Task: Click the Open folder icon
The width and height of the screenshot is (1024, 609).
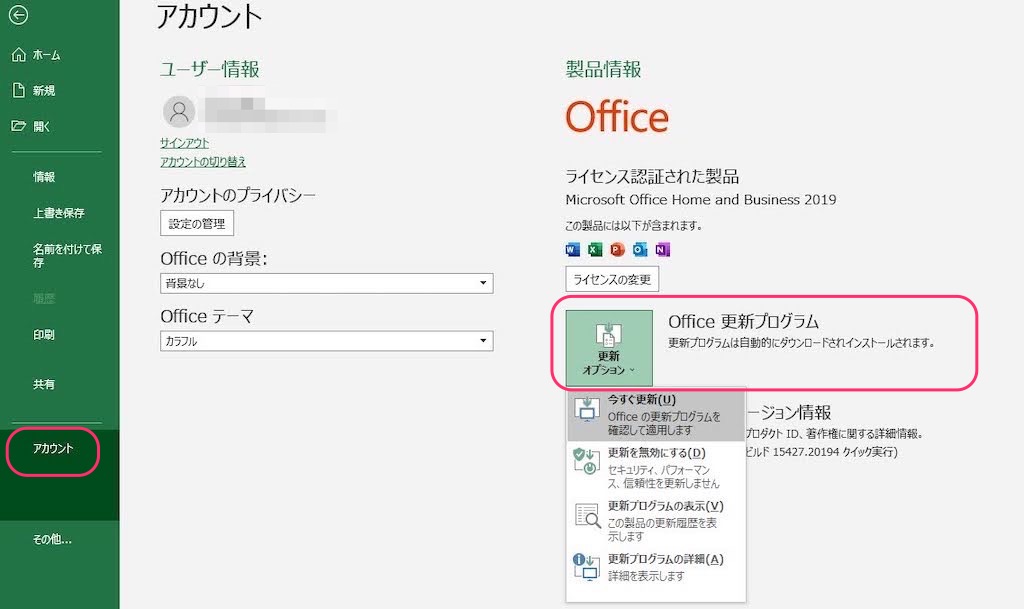Action: (x=19, y=126)
